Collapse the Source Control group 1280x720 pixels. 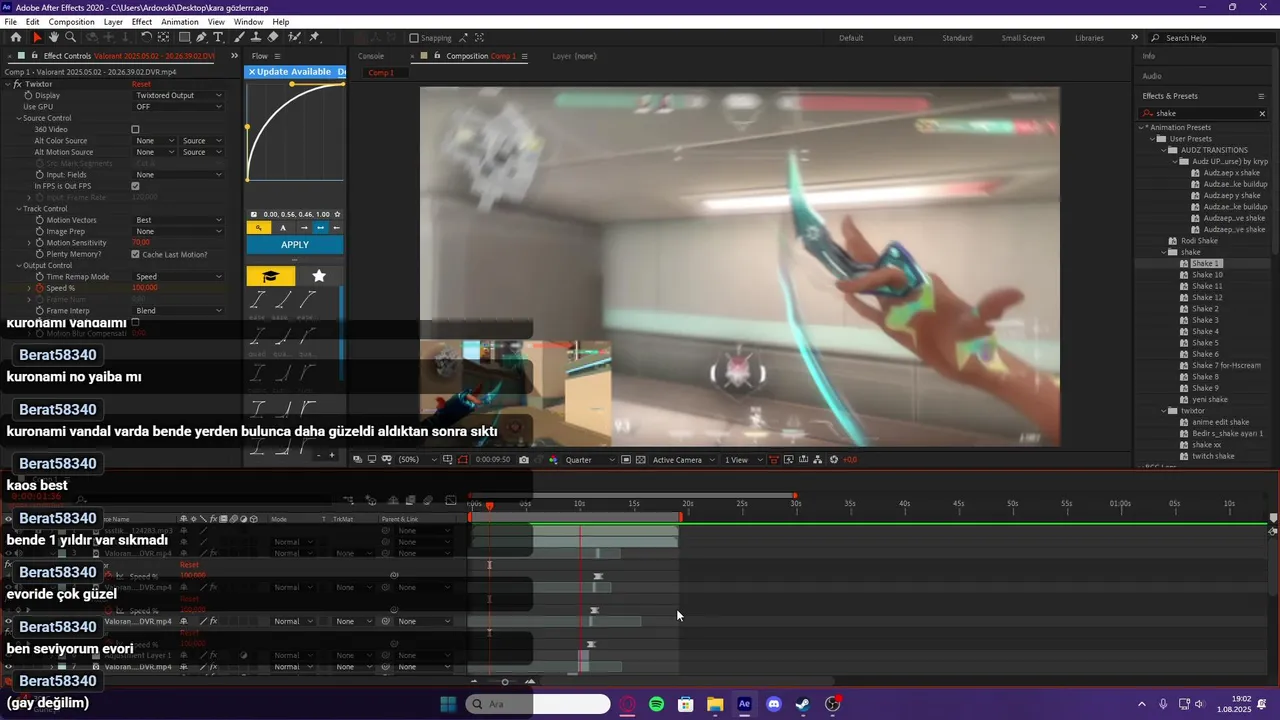(x=18, y=118)
